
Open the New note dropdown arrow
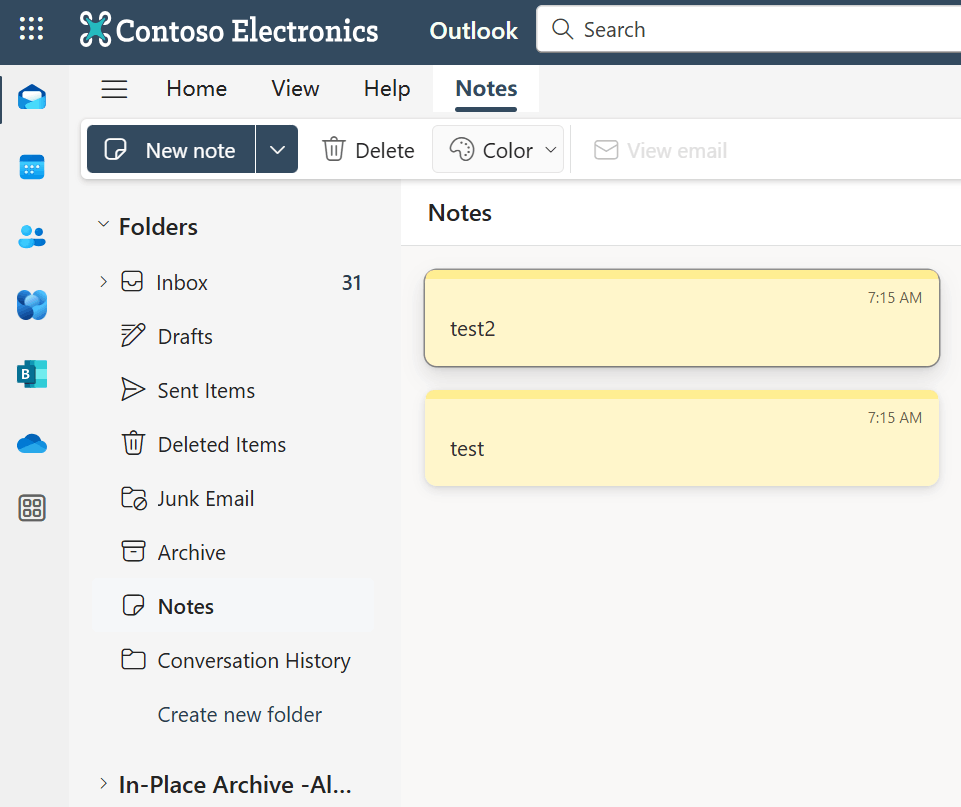point(277,150)
